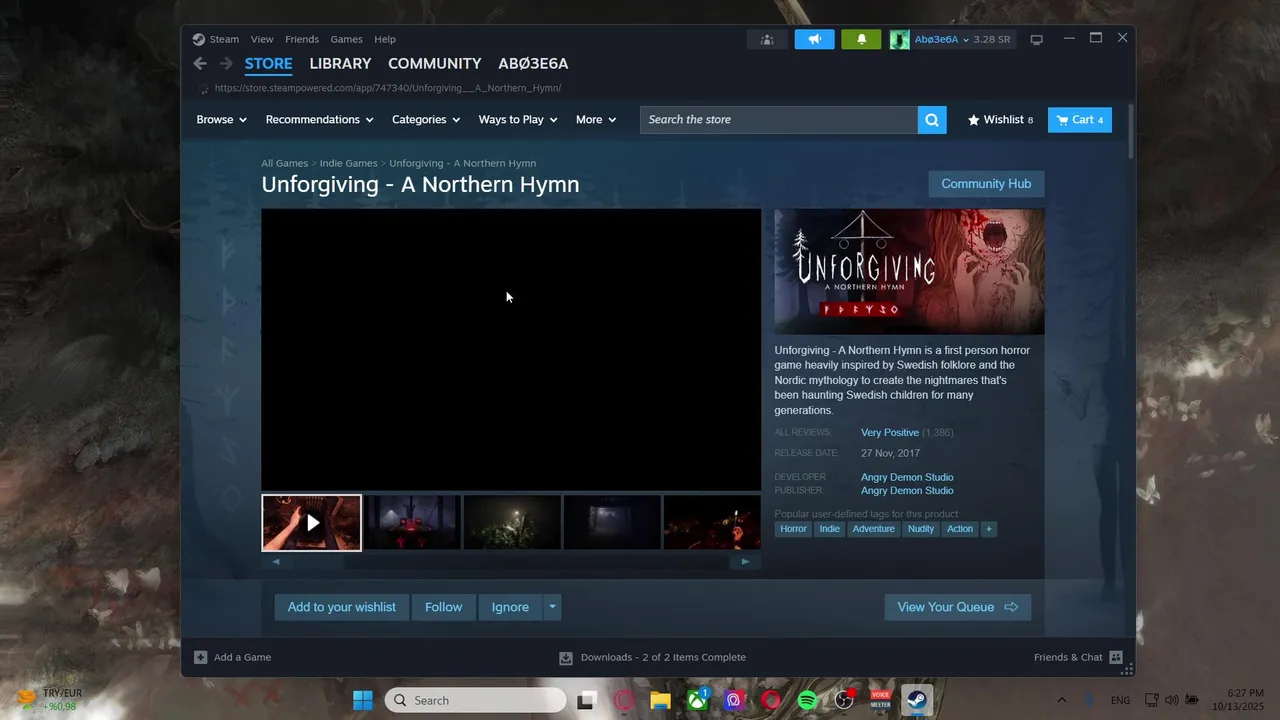The height and width of the screenshot is (720, 1280).
Task: Play the trailer video thumbnail
Action: [312, 522]
